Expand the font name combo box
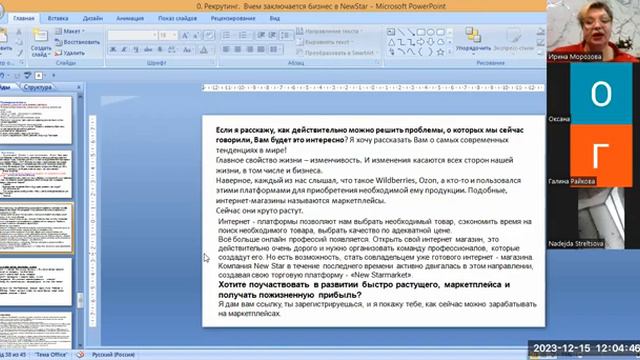The image size is (640, 360). 154,36
